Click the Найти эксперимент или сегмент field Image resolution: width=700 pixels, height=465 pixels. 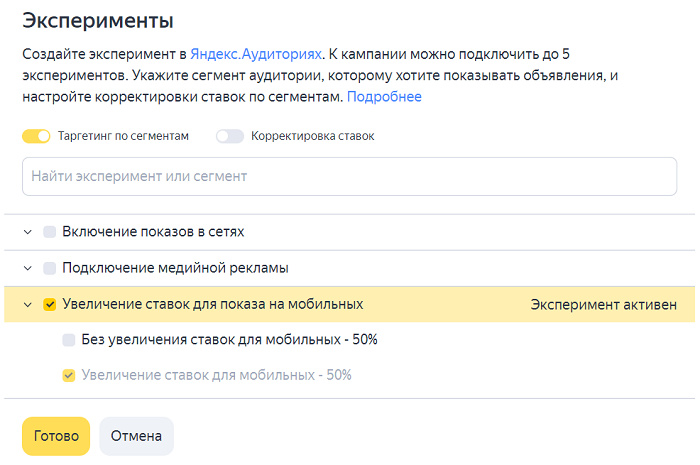pos(350,176)
